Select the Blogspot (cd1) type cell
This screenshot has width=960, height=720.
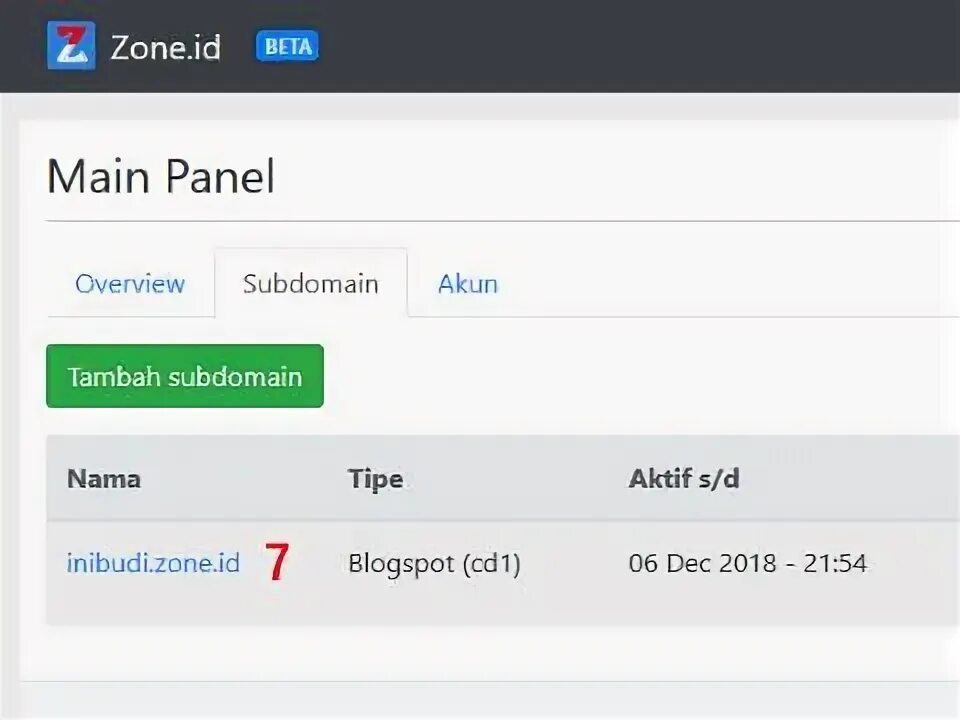(434, 563)
